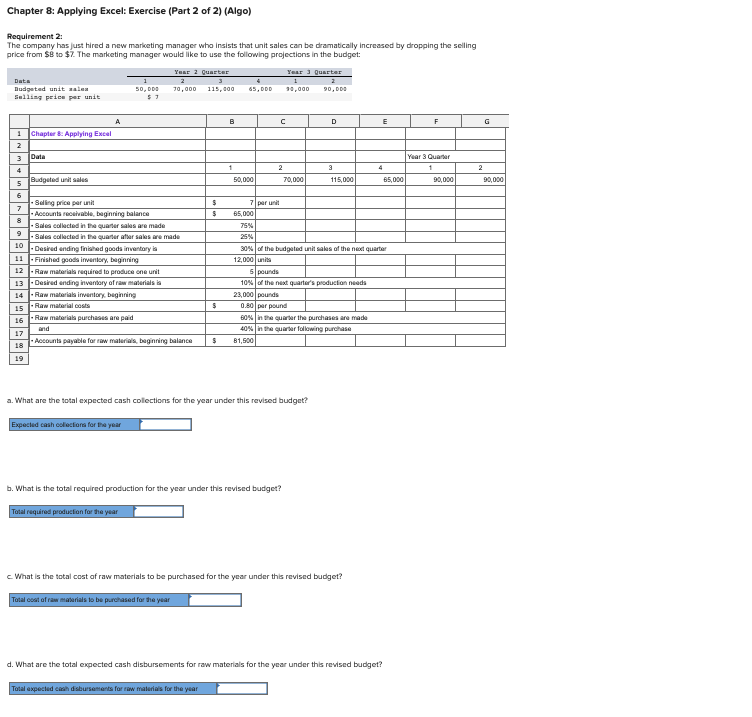Select column B header
Viewport: 752px width, 717px height.
tap(232, 121)
